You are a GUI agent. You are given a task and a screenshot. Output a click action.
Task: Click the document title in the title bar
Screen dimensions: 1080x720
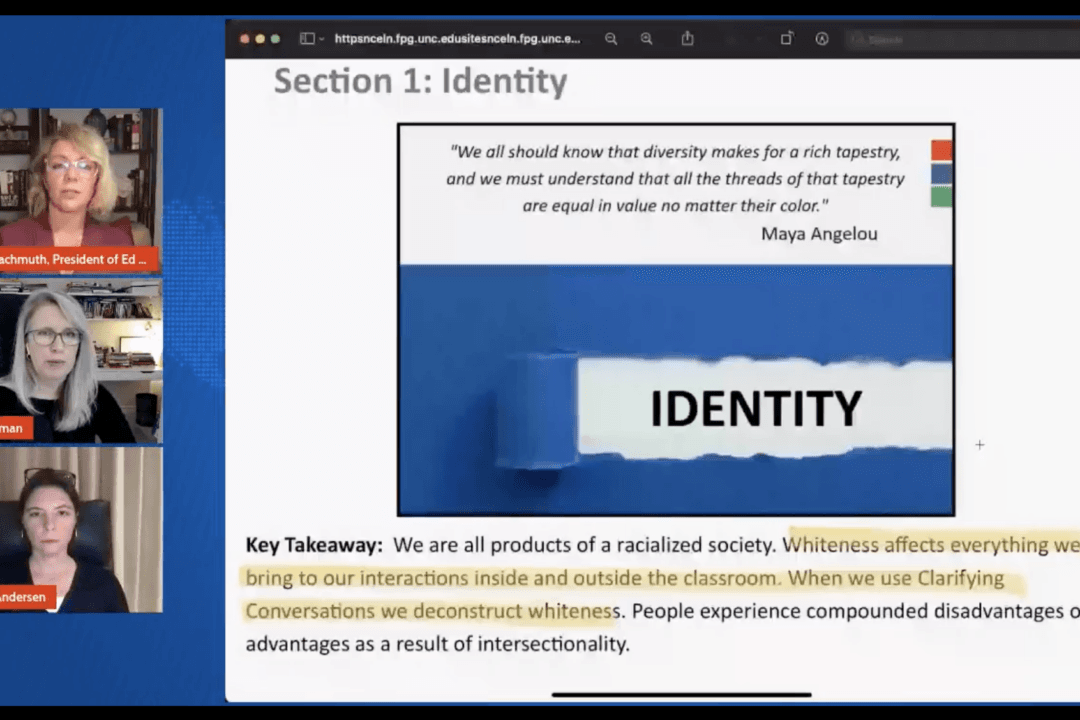457,39
